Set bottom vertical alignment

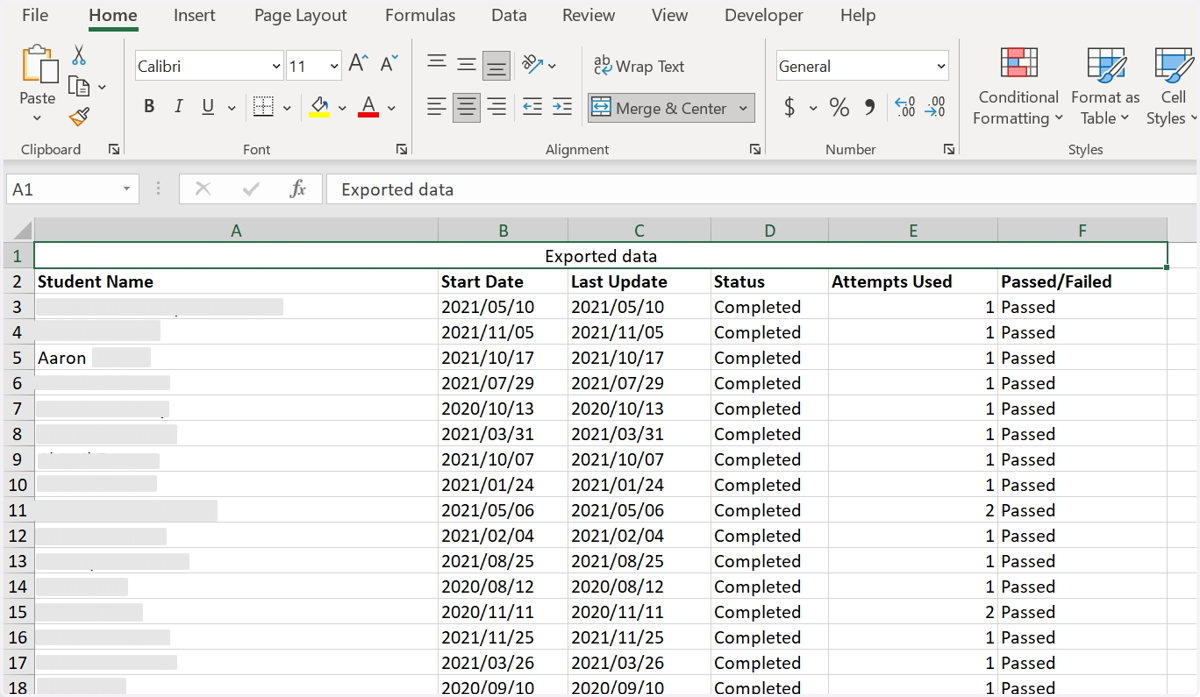point(496,66)
